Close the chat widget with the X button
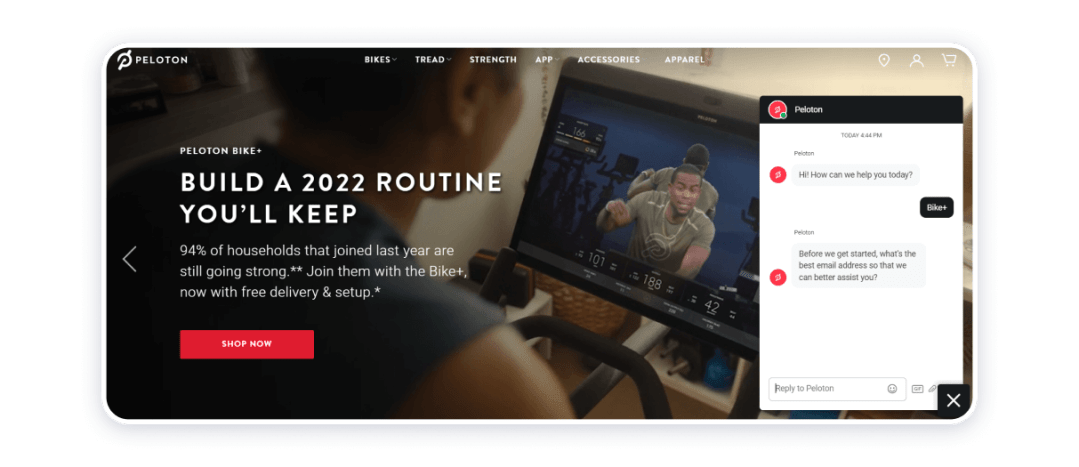 (x=953, y=400)
